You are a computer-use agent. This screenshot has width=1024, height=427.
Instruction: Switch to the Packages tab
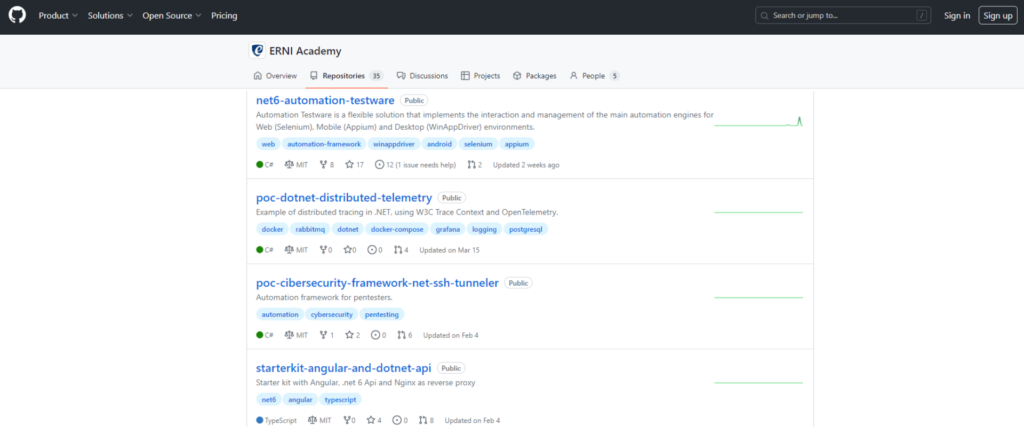535,75
